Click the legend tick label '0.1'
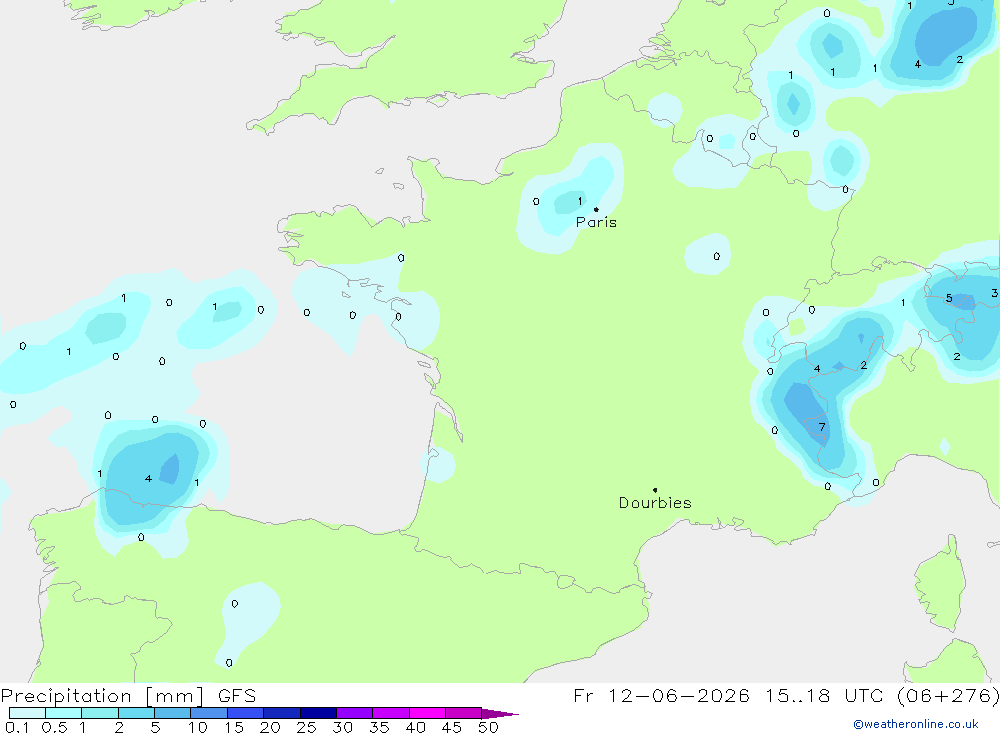 coord(17,727)
